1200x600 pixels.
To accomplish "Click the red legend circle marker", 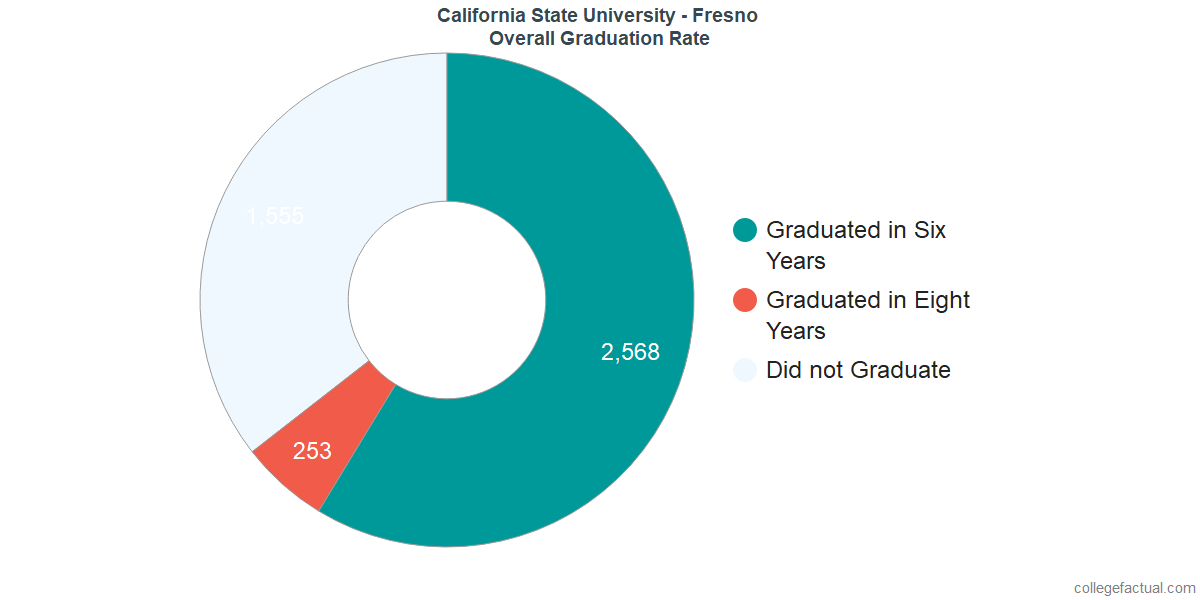I will click(x=745, y=300).
